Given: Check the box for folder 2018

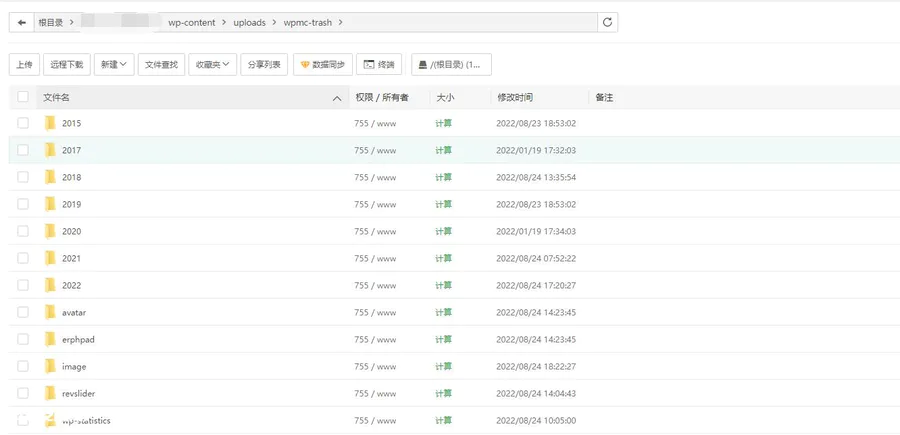Looking at the screenshot, I should pos(23,177).
